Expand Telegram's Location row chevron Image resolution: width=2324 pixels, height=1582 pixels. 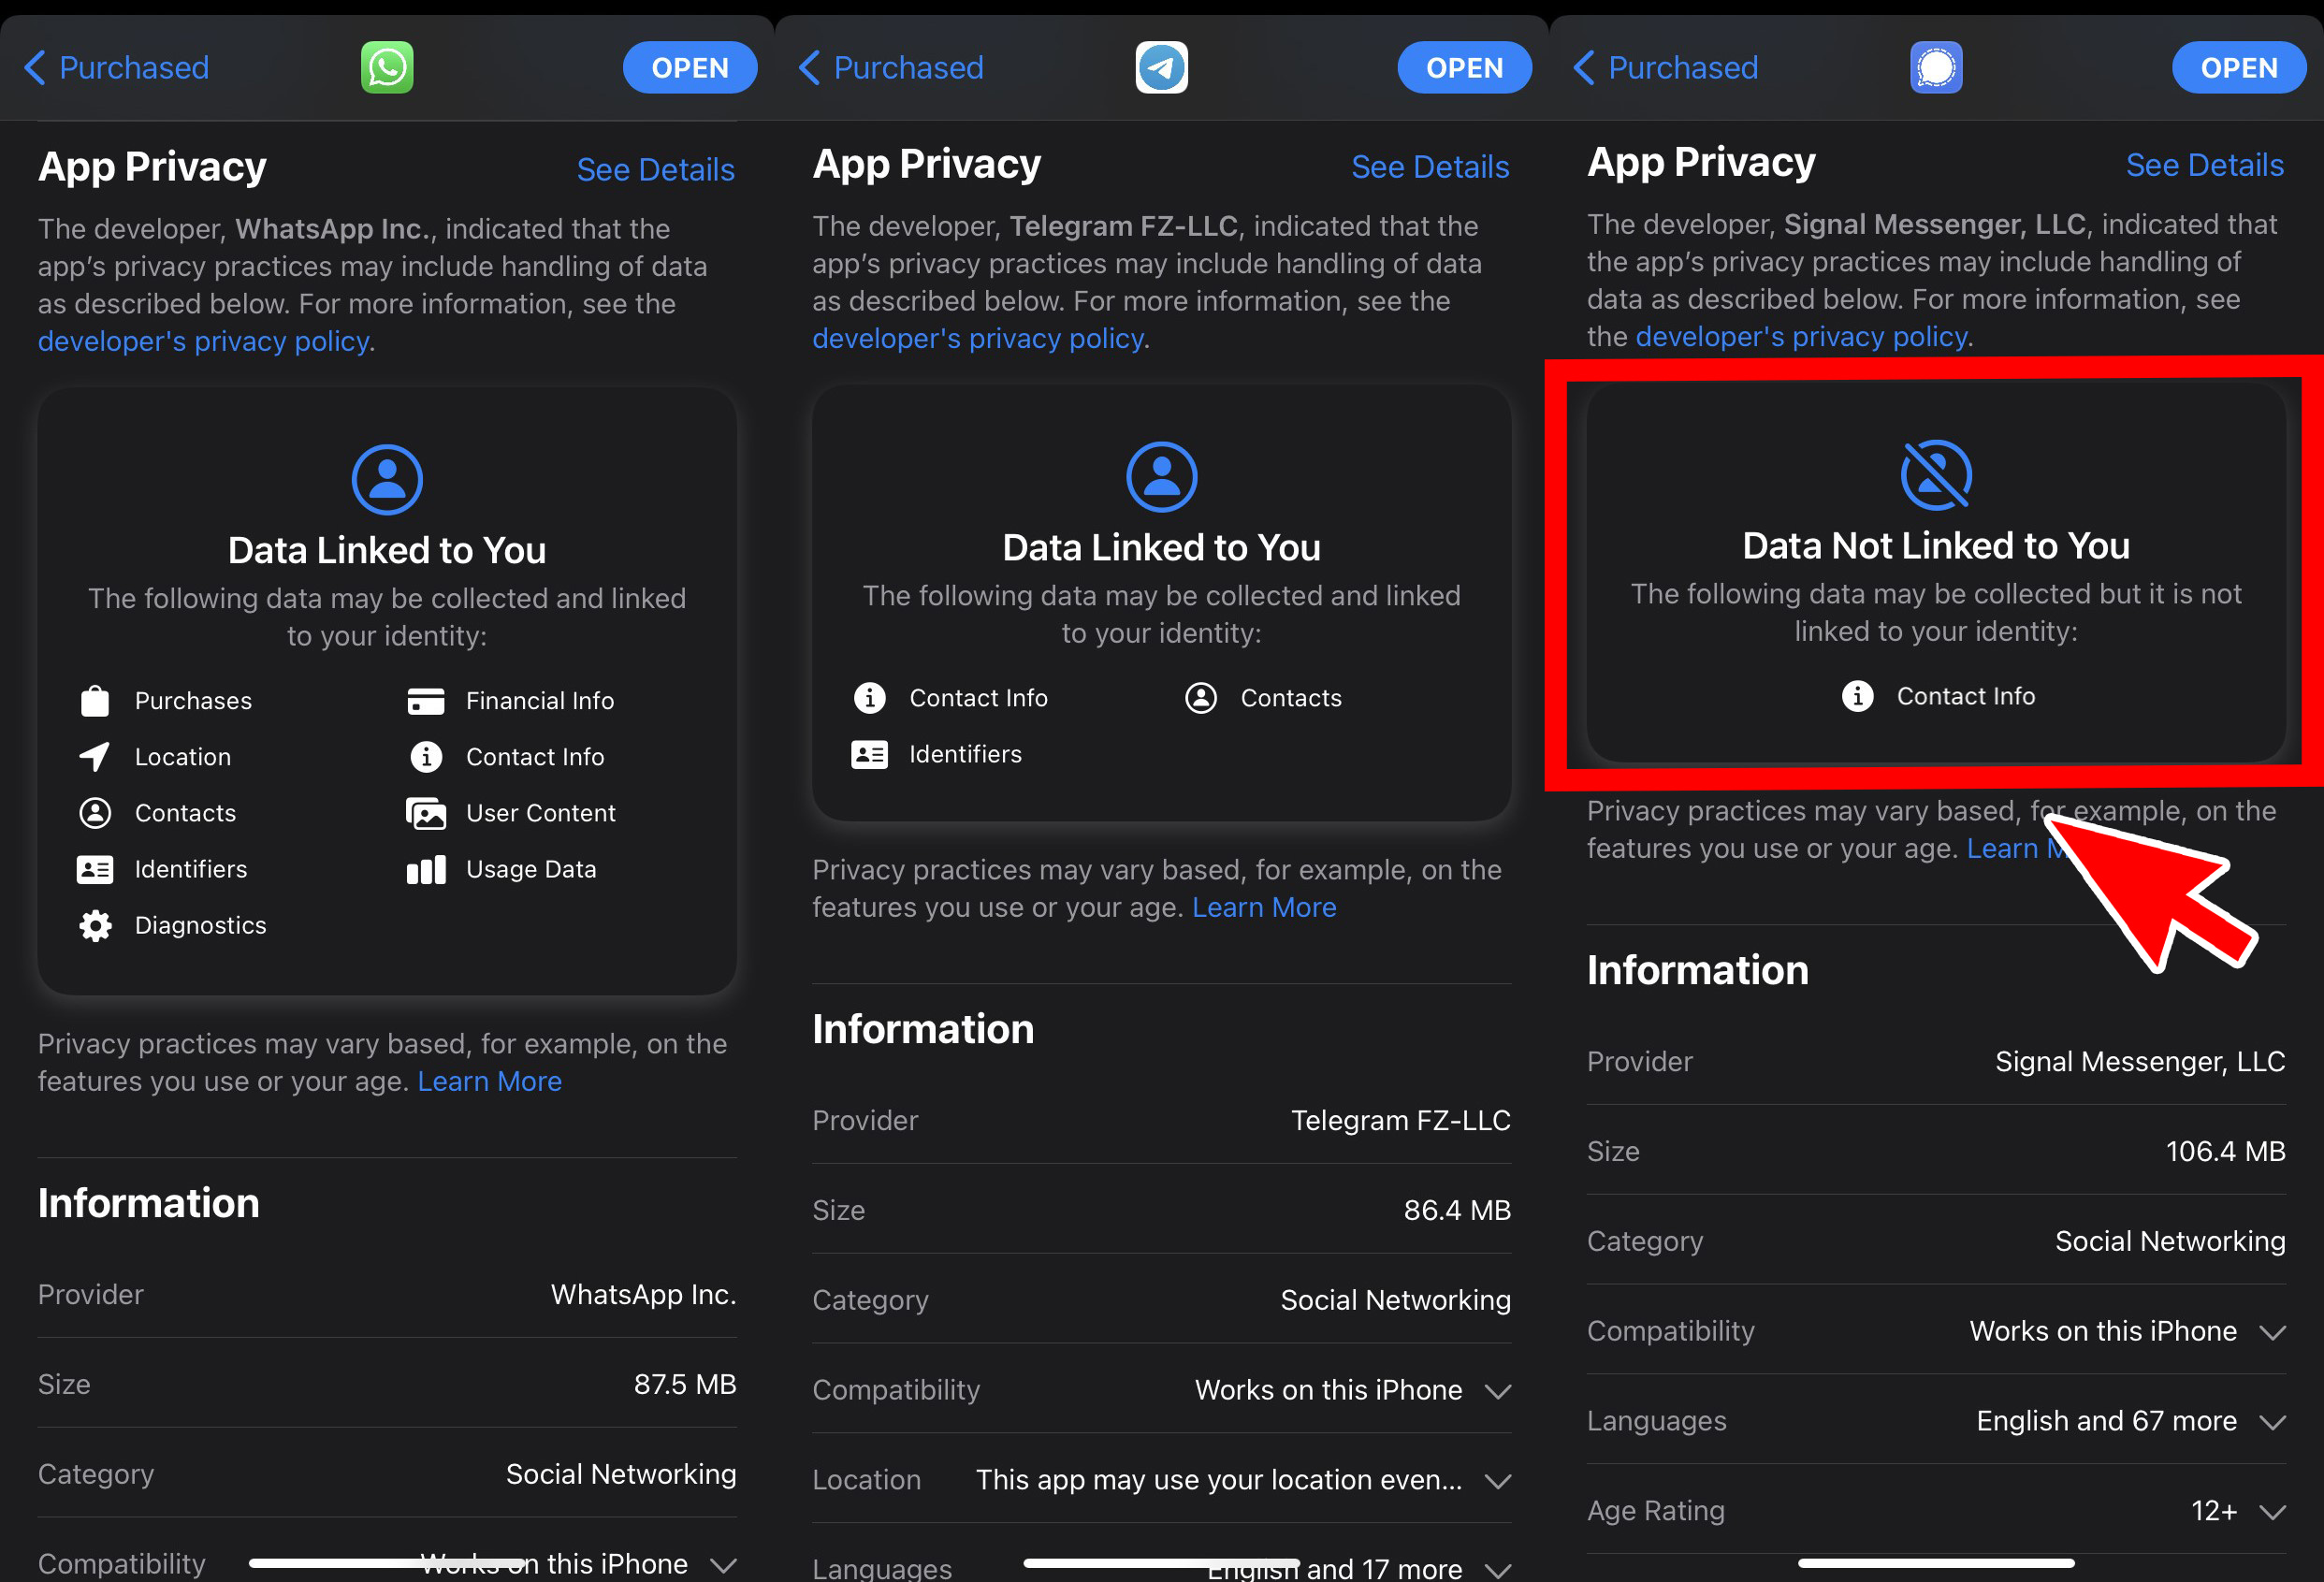coord(1497,1480)
